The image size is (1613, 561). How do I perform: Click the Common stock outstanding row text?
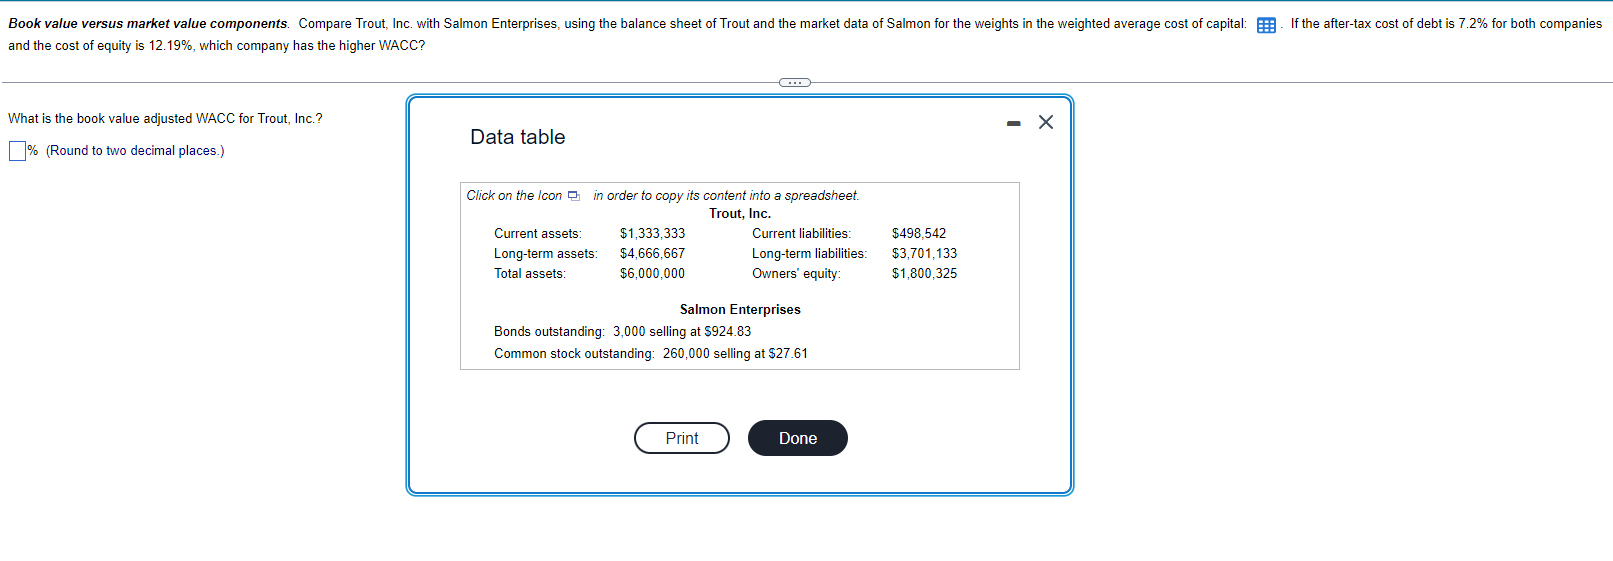click(651, 353)
